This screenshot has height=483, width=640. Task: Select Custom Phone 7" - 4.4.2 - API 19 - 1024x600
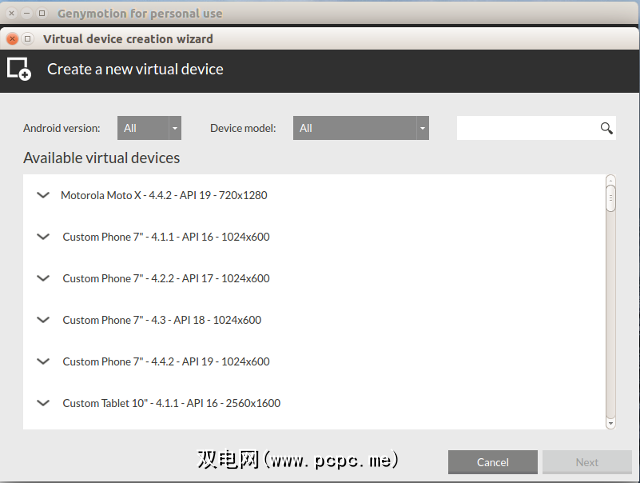(166, 362)
